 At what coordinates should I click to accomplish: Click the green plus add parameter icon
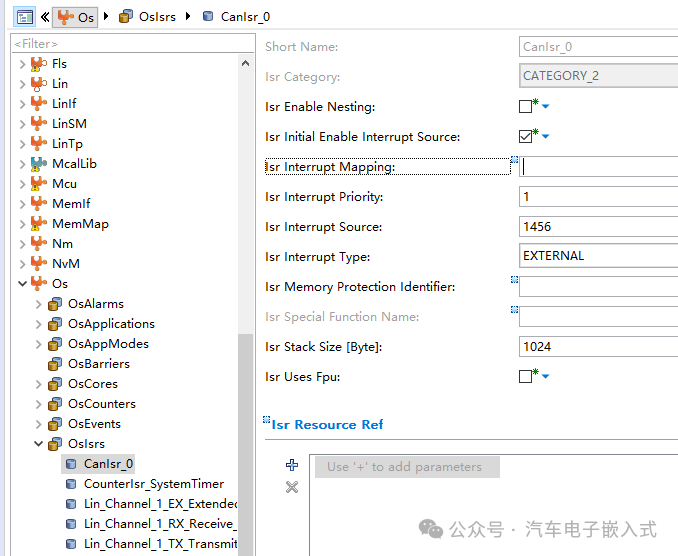292,465
